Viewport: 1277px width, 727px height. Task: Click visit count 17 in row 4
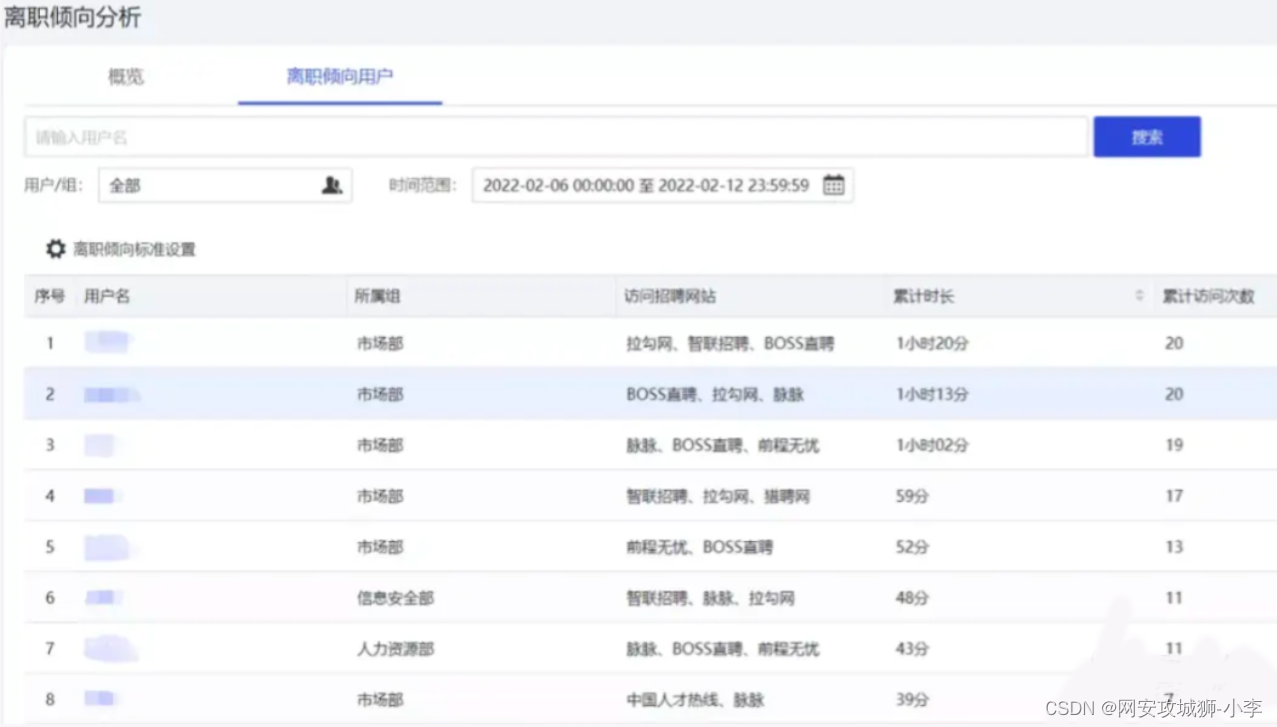tap(1174, 496)
